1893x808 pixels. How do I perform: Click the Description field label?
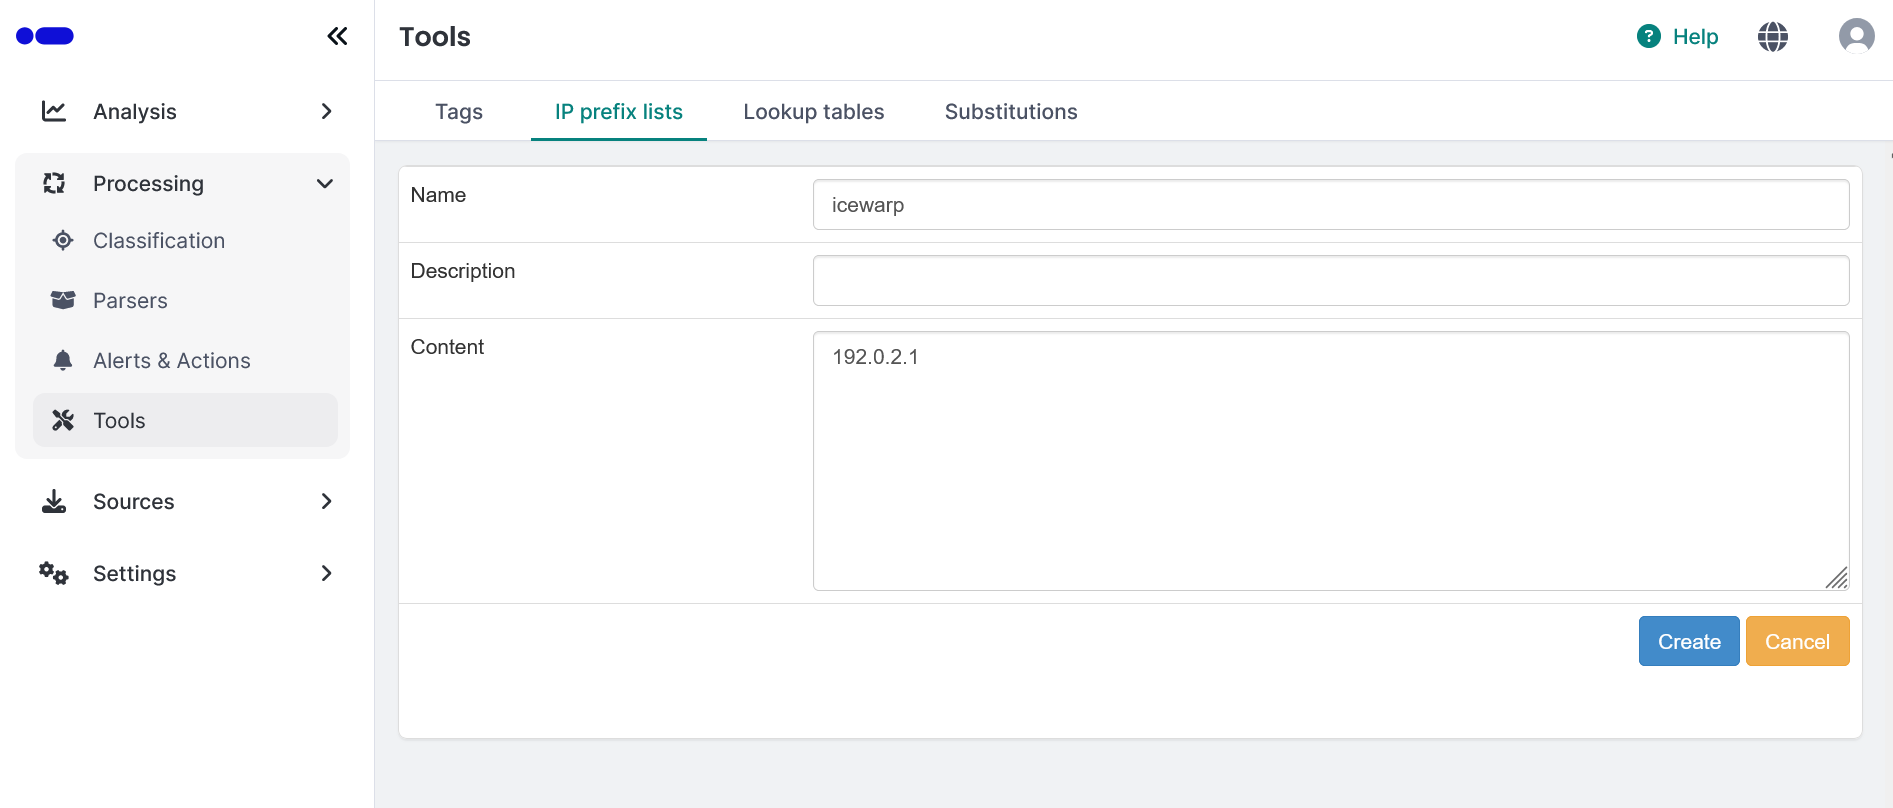pyautogui.click(x=463, y=271)
